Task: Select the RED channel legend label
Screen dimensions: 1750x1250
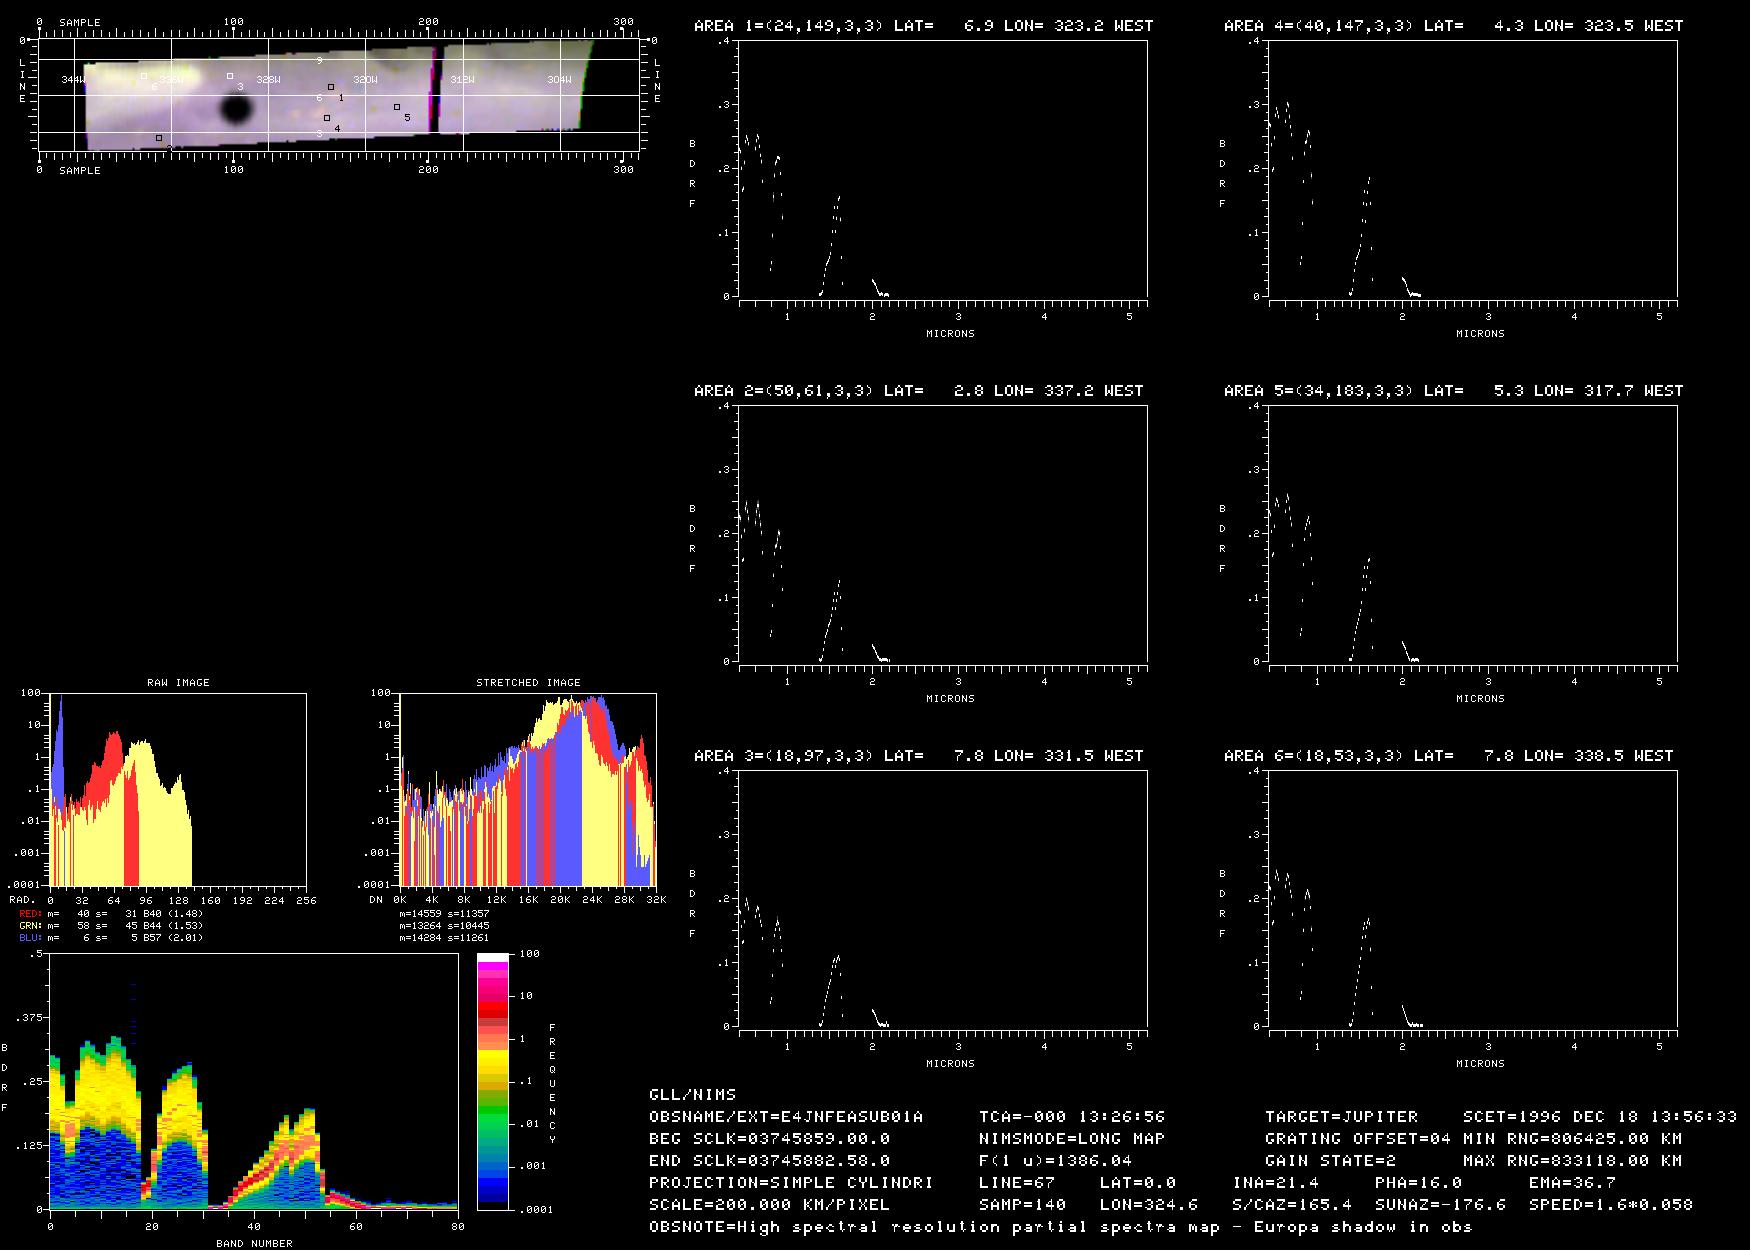Action: coord(30,913)
